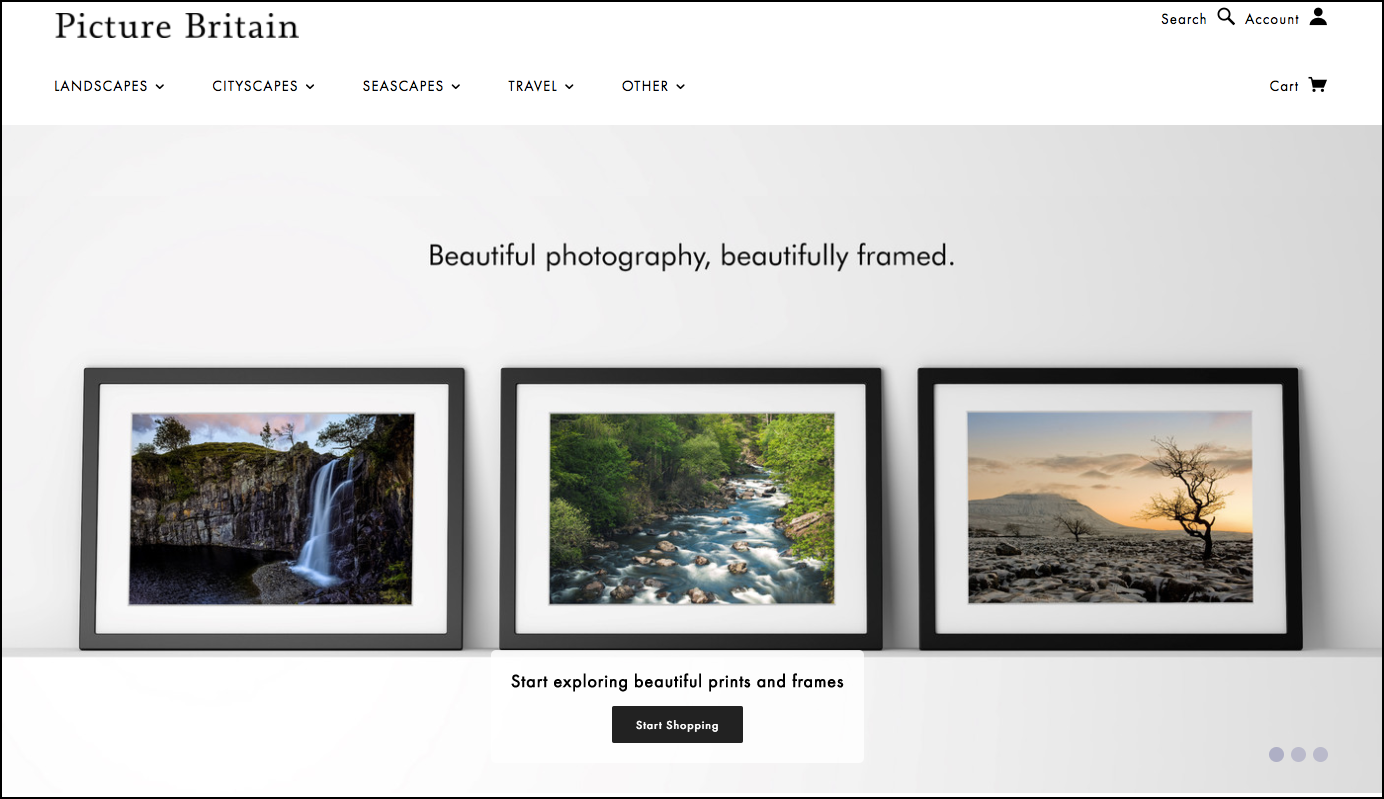This screenshot has height=799, width=1384.
Task: Select the third slideshow dot
Action: (1320, 754)
